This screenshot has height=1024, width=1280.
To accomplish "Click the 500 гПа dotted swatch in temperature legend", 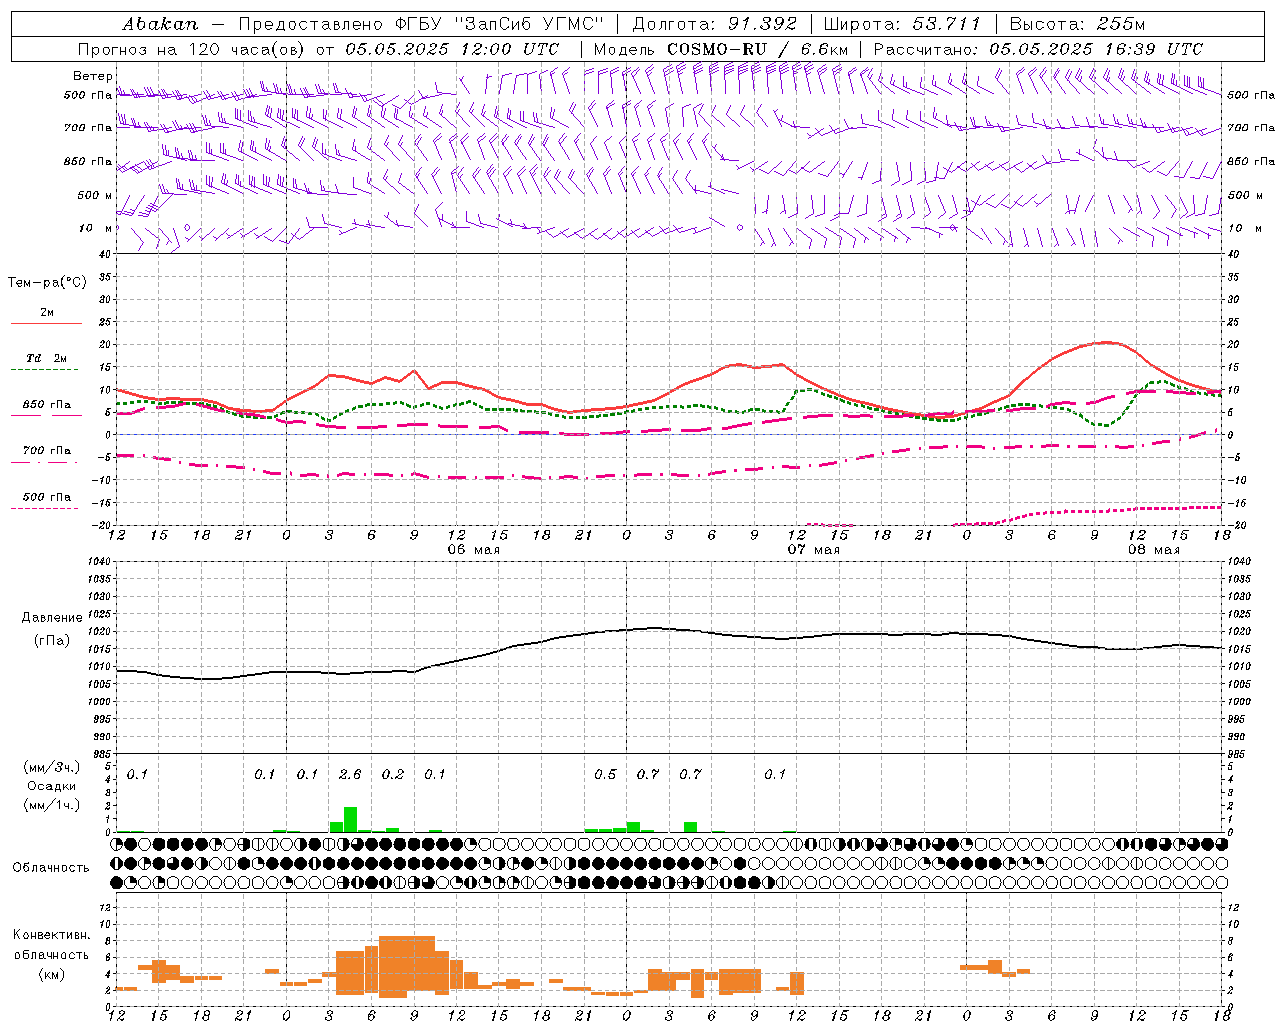I will click(x=45, y=509).
